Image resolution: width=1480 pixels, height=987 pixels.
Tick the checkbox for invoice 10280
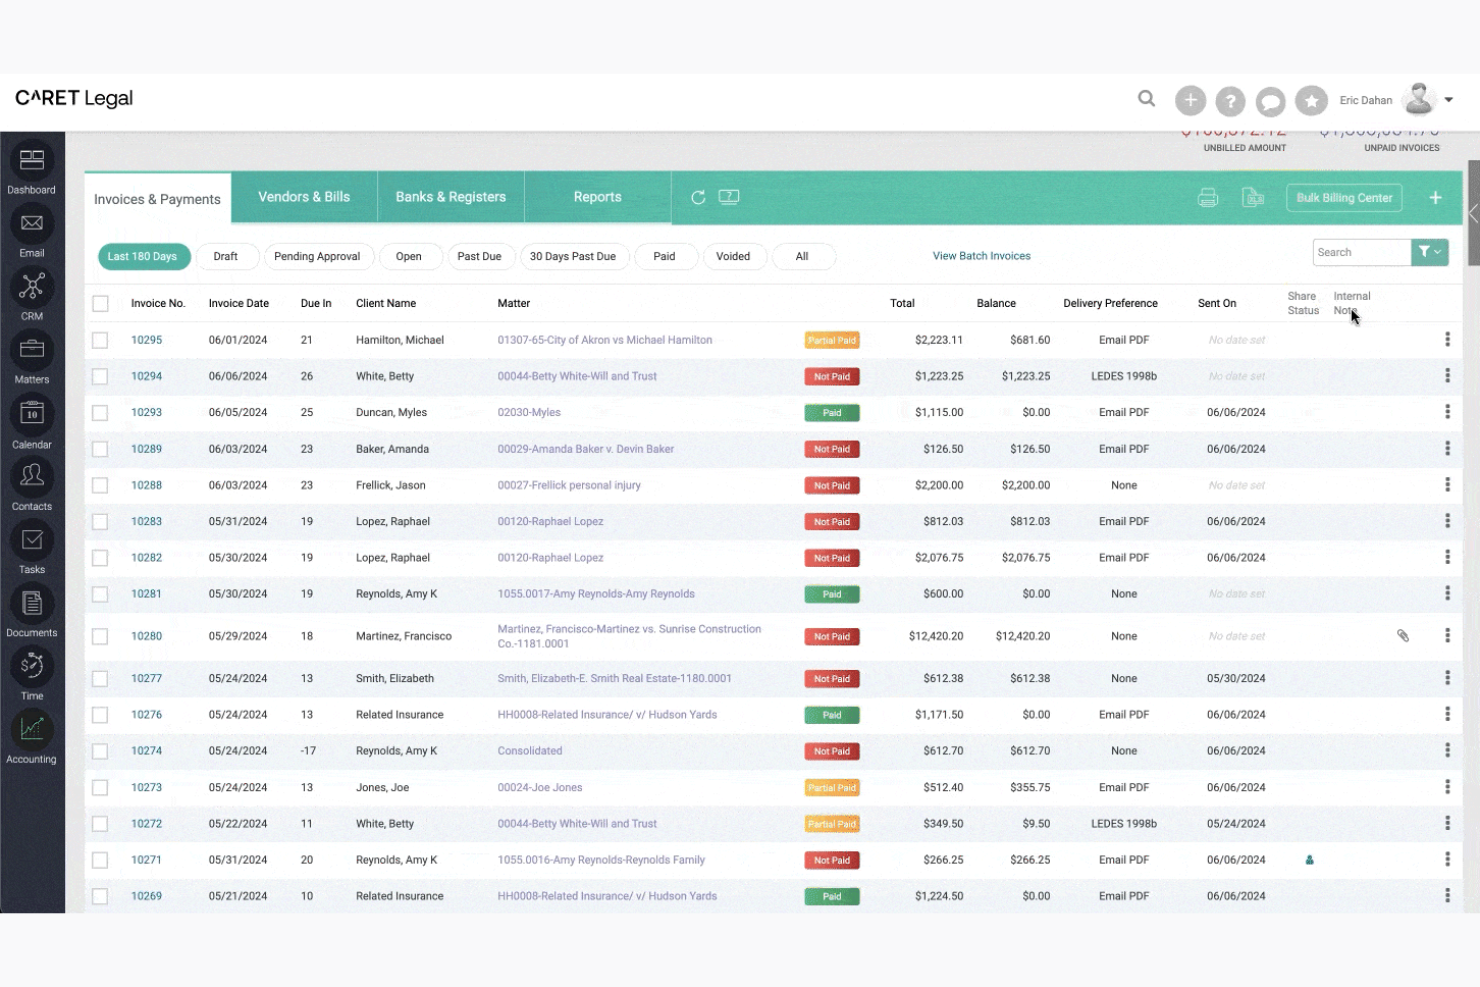pos(100,636)
